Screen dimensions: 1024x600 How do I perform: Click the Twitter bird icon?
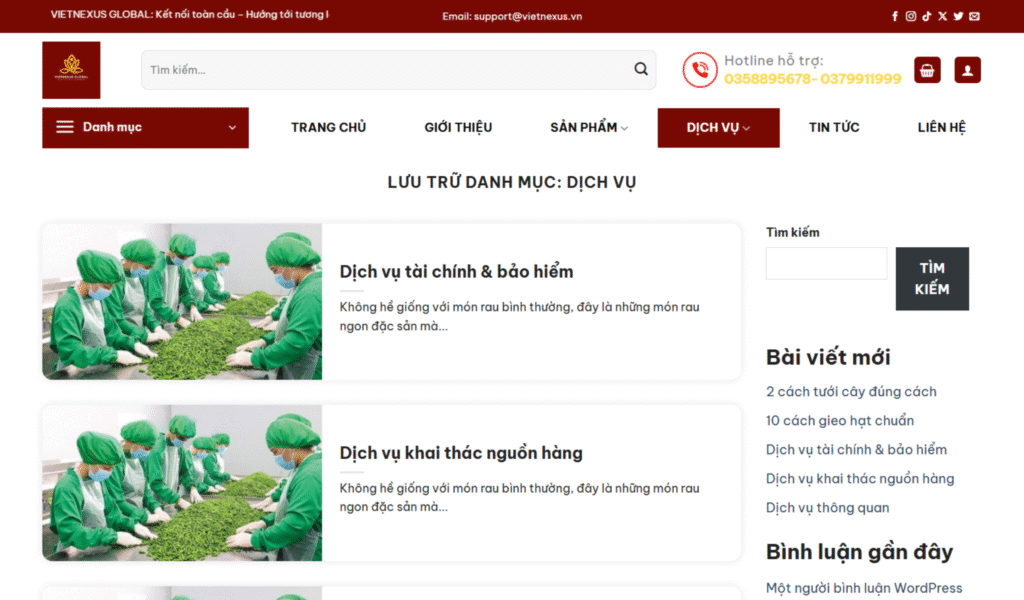point(958,16)
